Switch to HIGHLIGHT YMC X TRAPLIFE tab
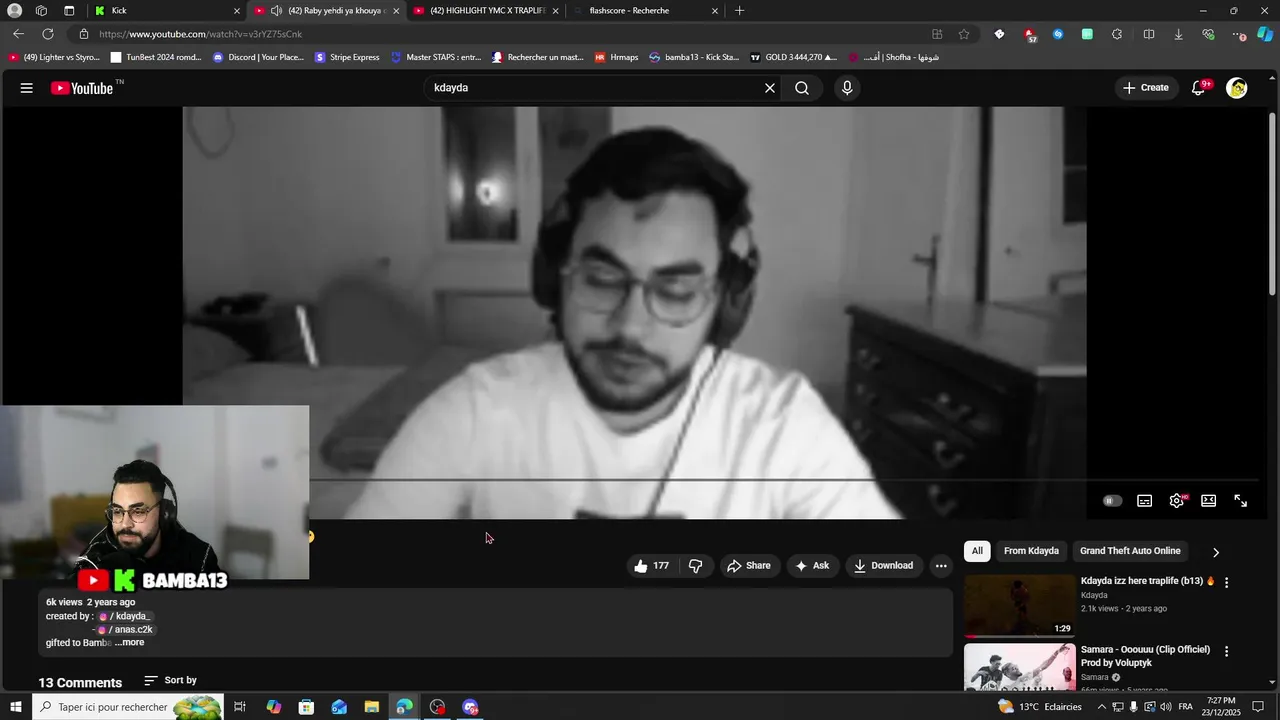 pos(484,11)
